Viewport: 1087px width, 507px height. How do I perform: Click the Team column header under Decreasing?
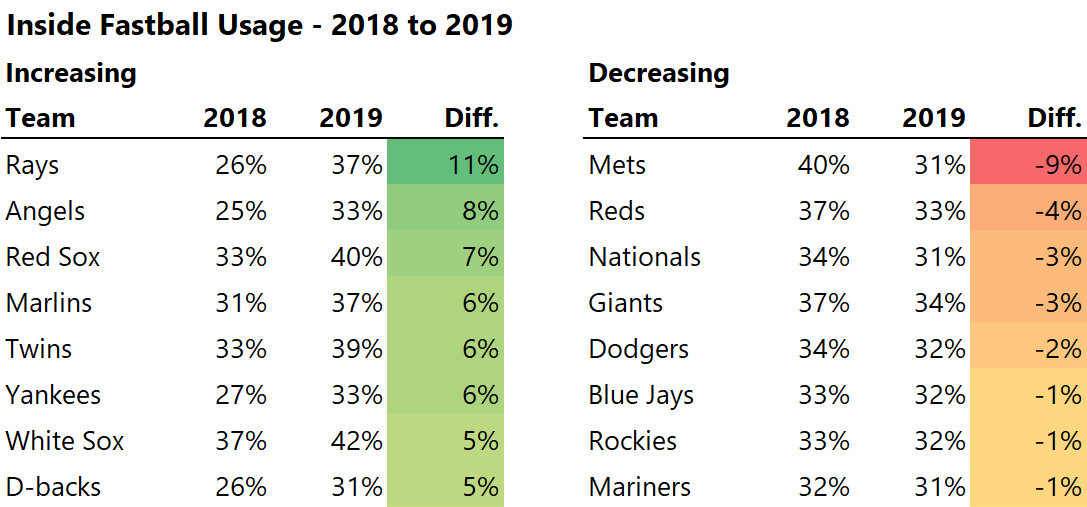[623, 118]
